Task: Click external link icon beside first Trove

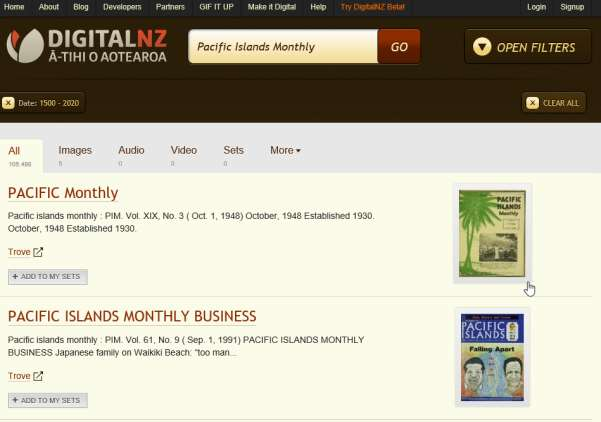Action: pos(38,252)
